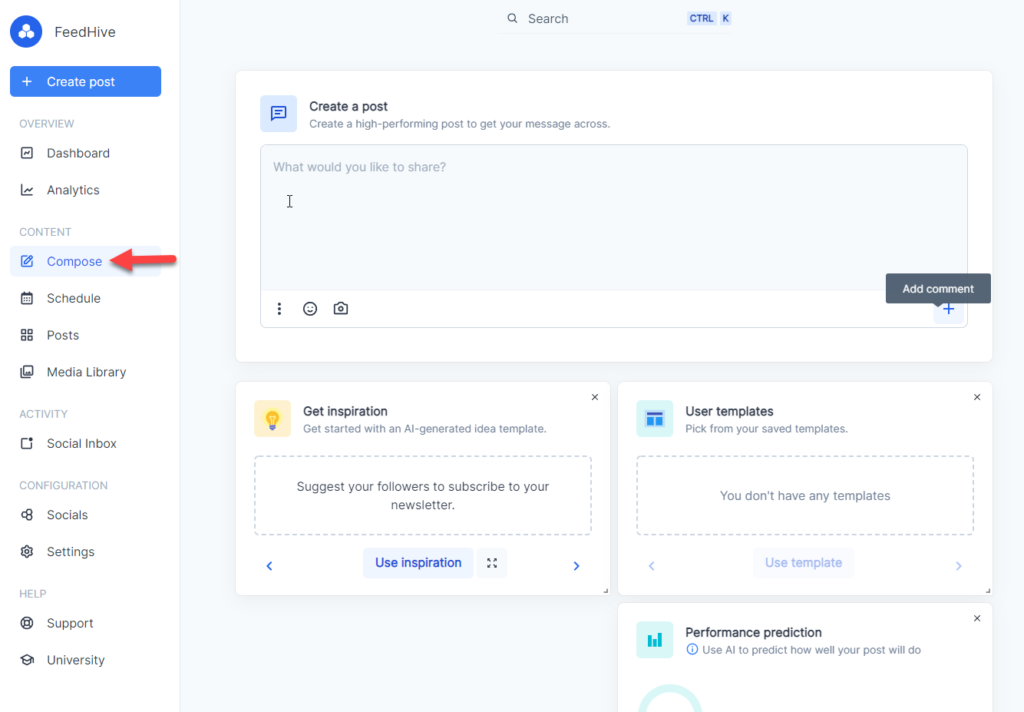Close the Performance prediction card
This screenshot has width=1024, height=712.
point(977,618)
